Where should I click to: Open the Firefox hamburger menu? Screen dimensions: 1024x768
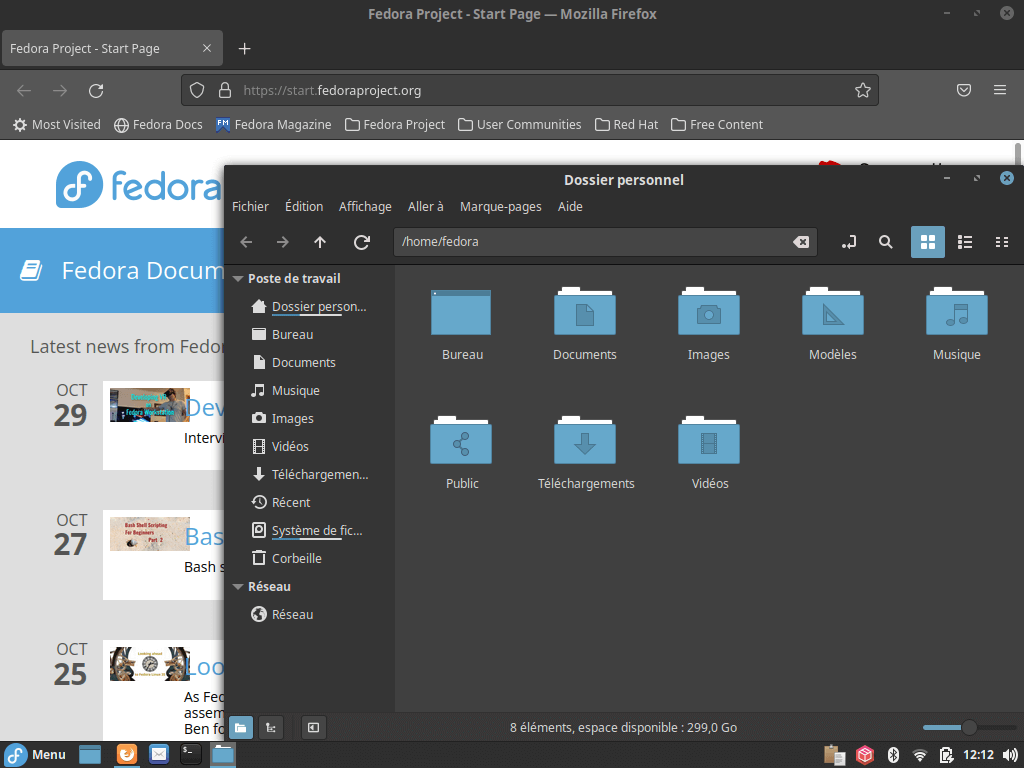[1000, 90]
